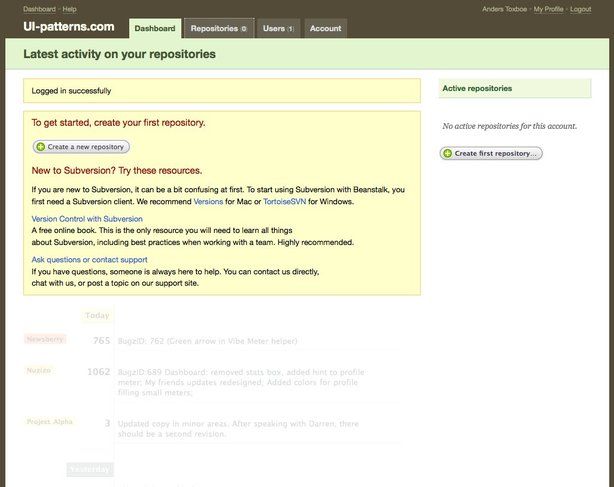This screenshot has height=487, width=614.
Task: Select the Newsberry repository label
Action: point(44,339)
